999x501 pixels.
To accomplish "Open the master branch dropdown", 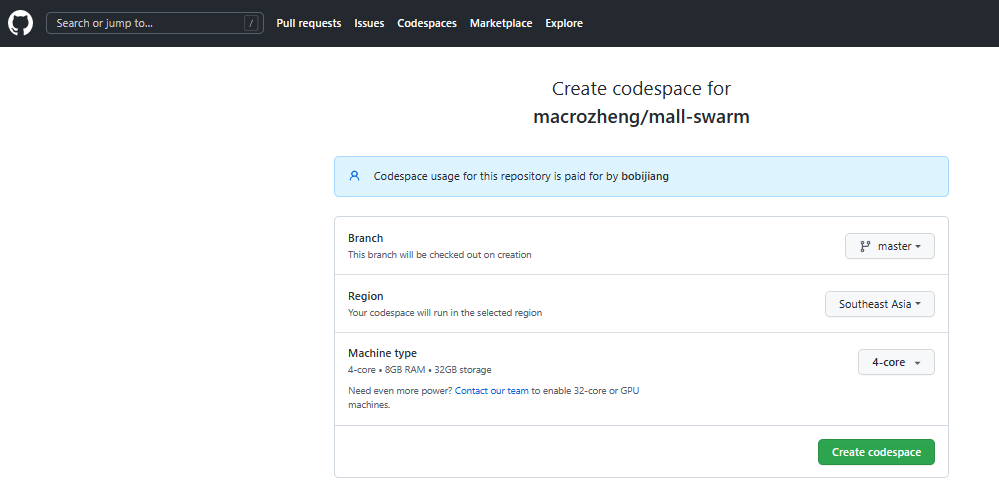I will (x=890, y=246).
